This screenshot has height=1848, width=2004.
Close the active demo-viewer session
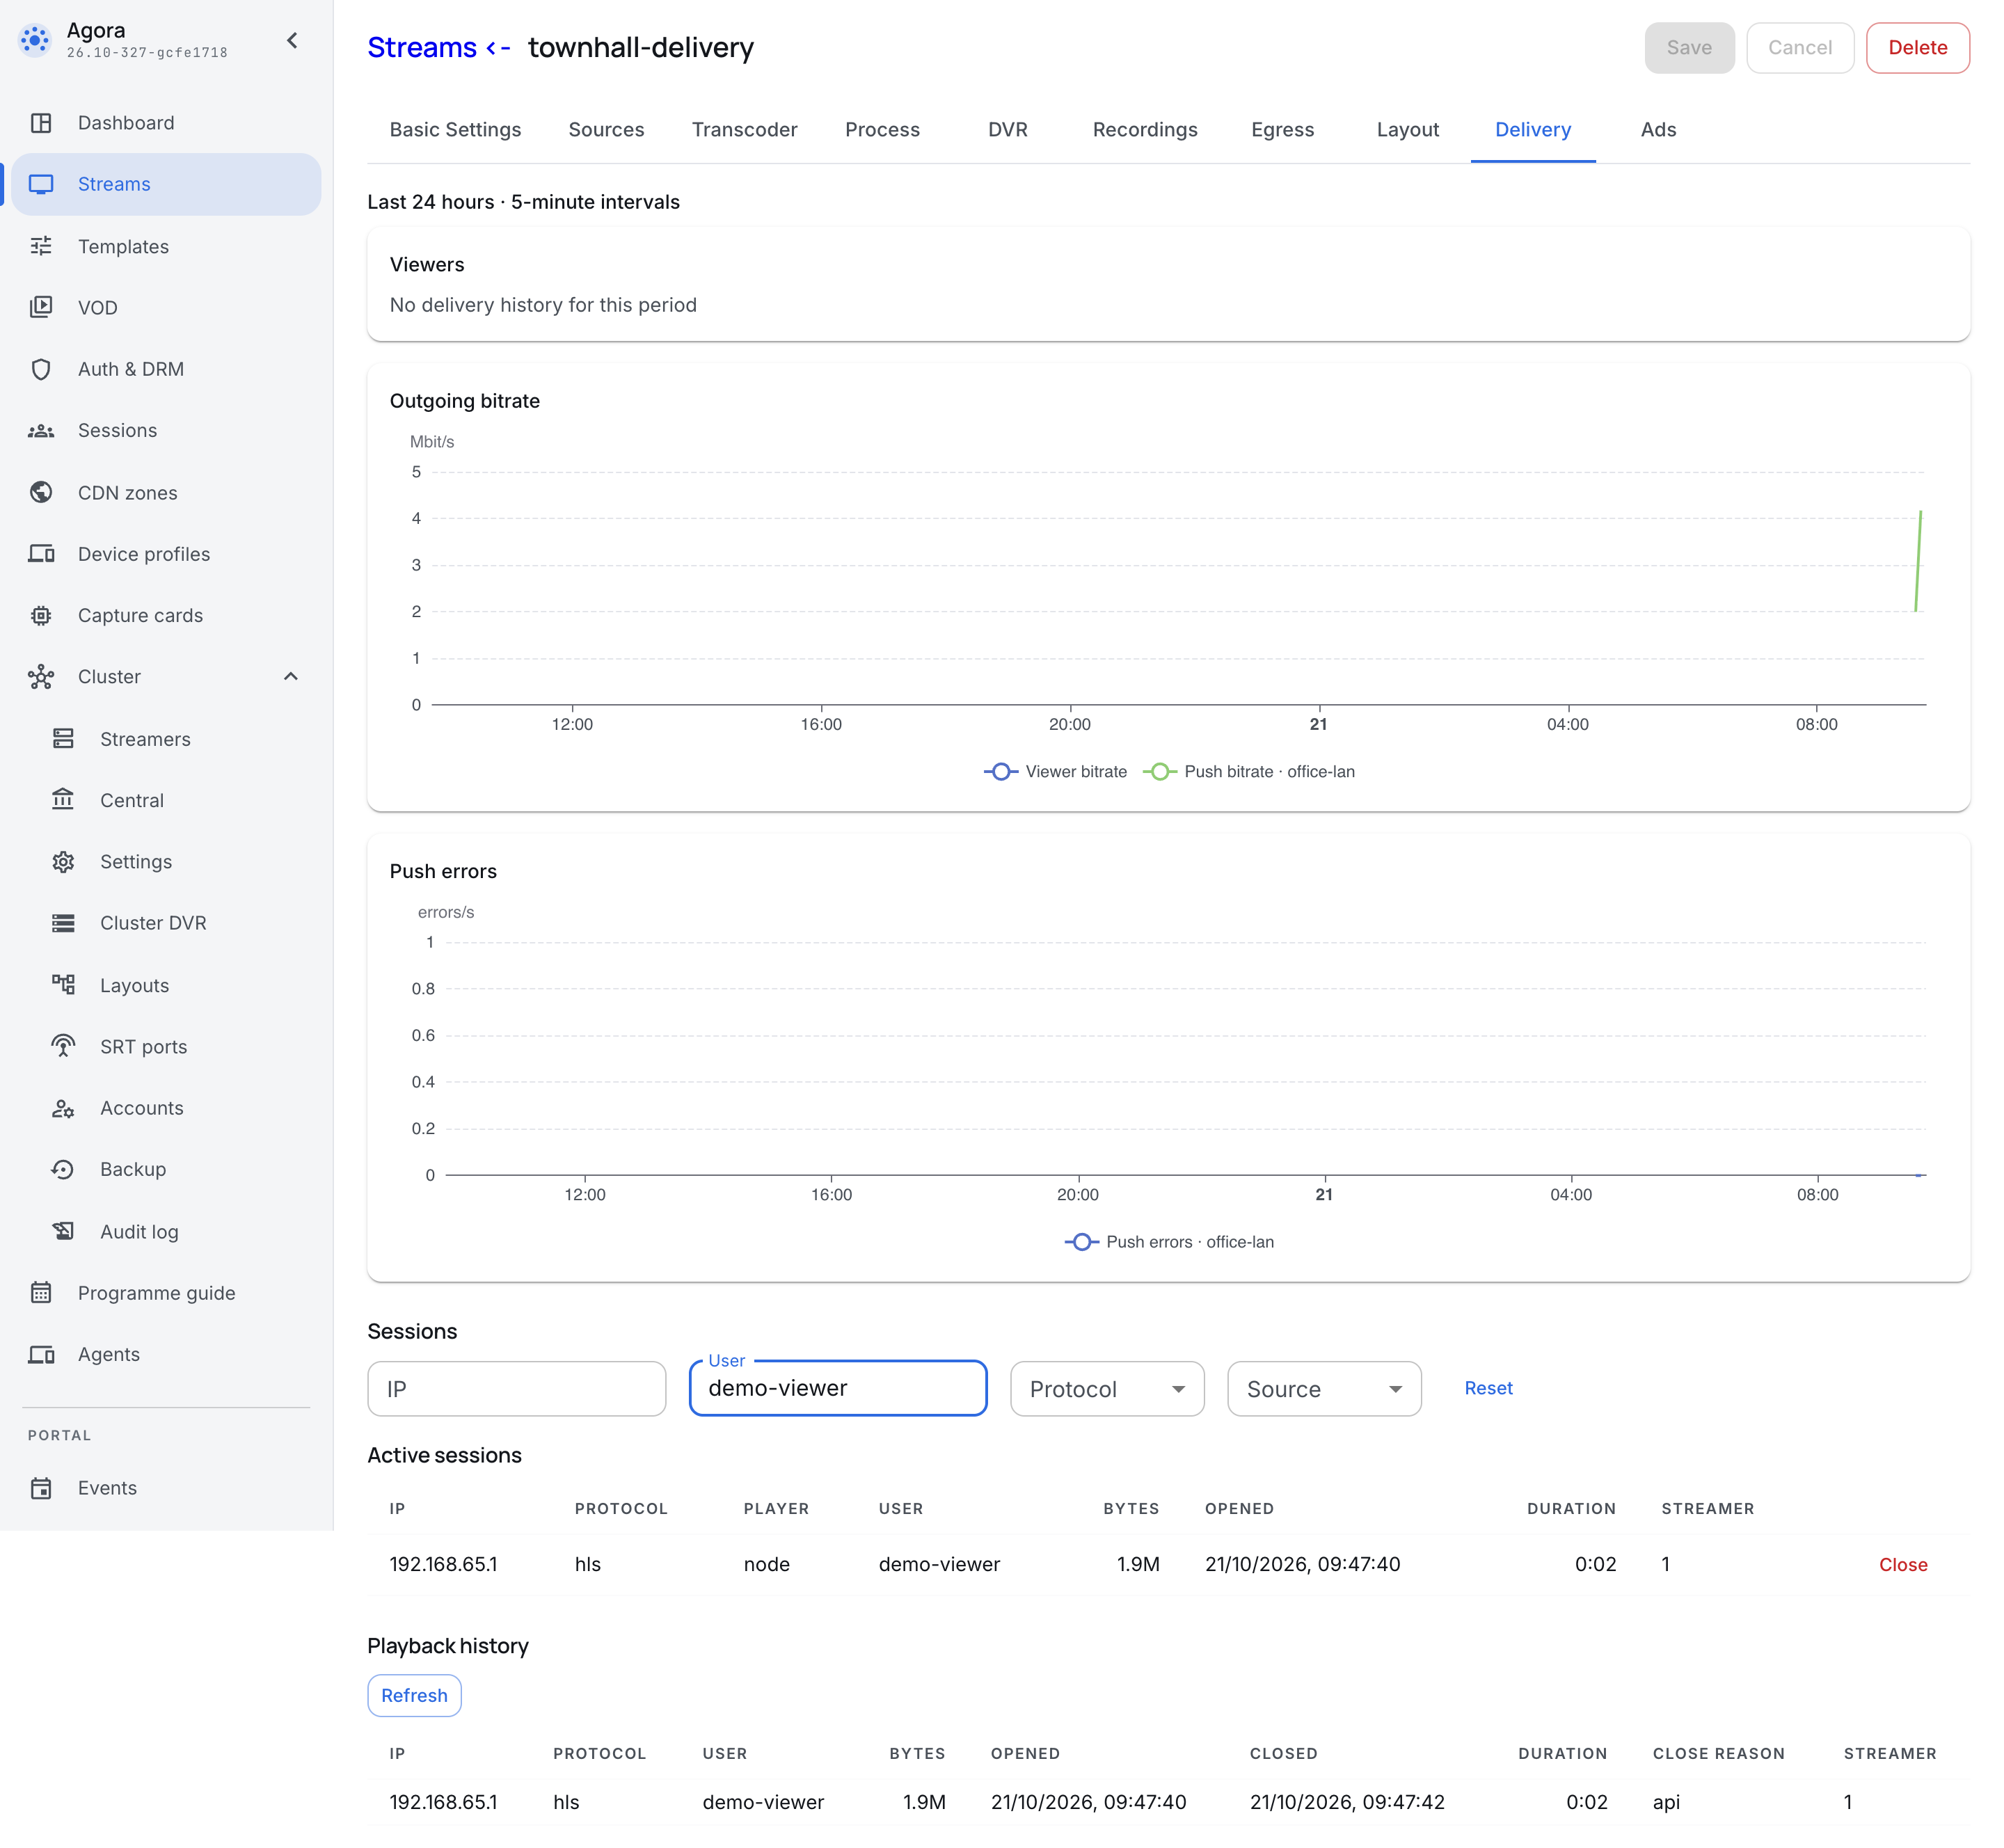click(x=1902, y=1565)
